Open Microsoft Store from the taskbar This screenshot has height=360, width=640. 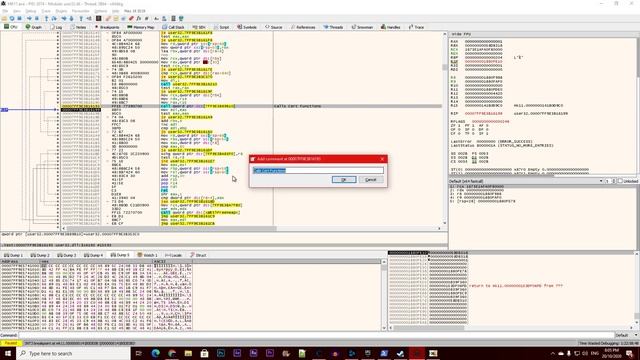point(204,353)
